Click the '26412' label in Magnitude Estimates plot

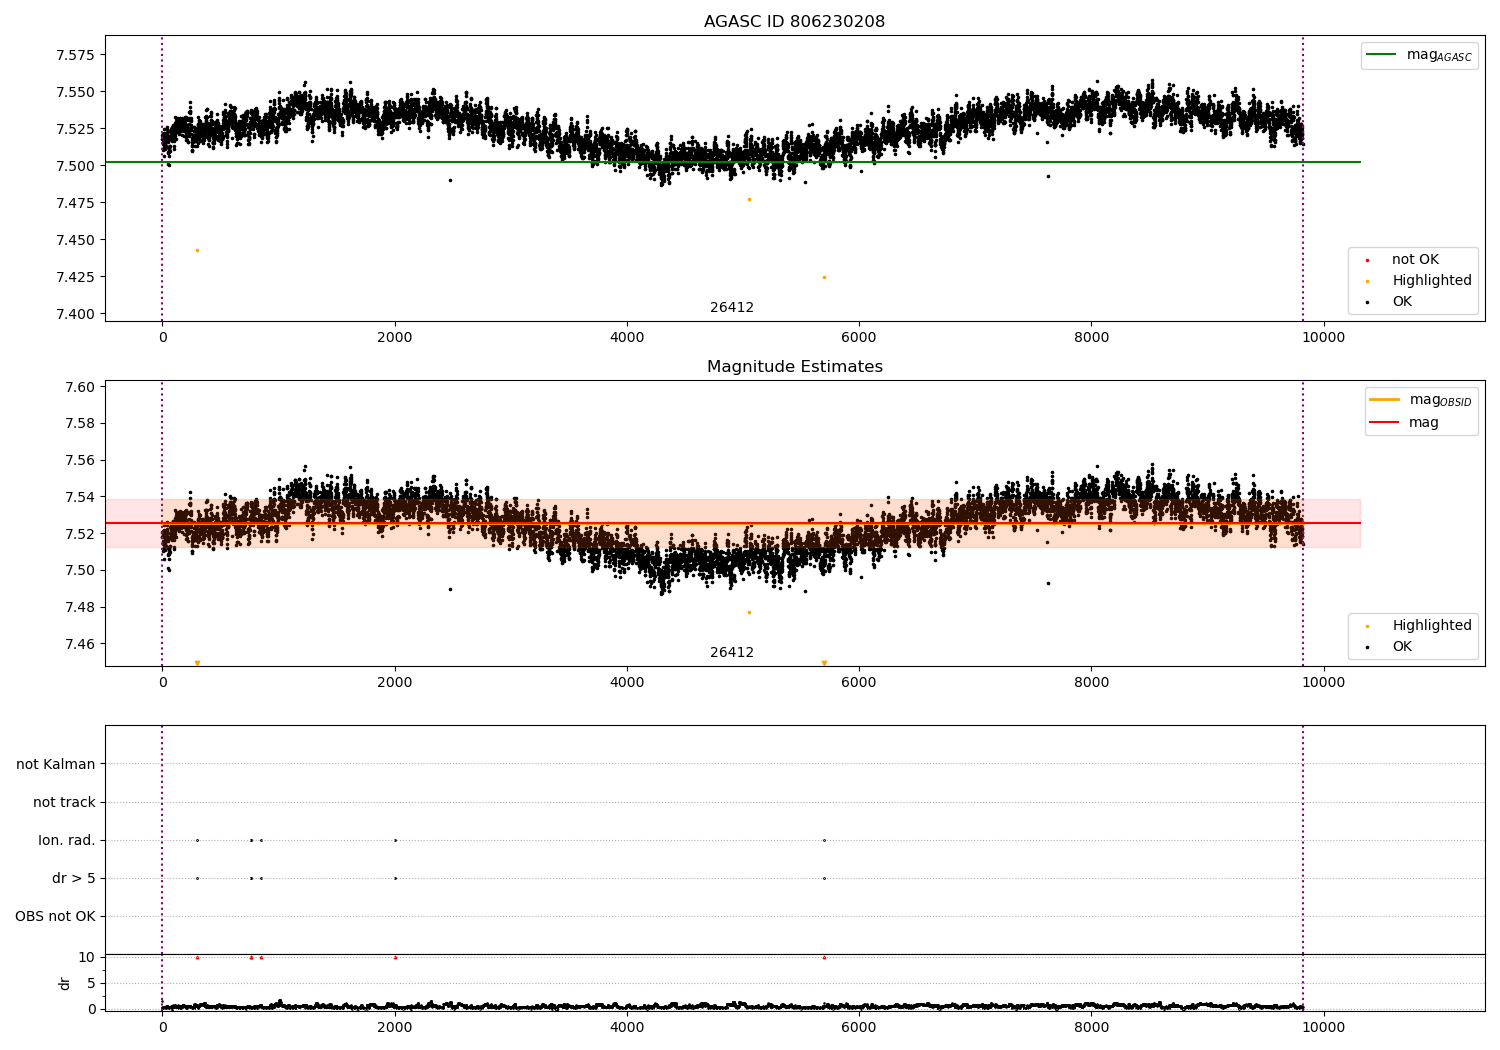(x=732, y=652)
